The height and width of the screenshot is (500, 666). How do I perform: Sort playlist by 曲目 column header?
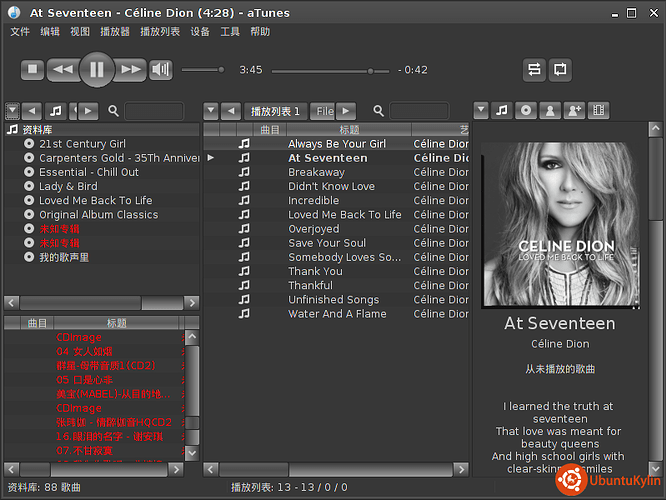[270, 130]
